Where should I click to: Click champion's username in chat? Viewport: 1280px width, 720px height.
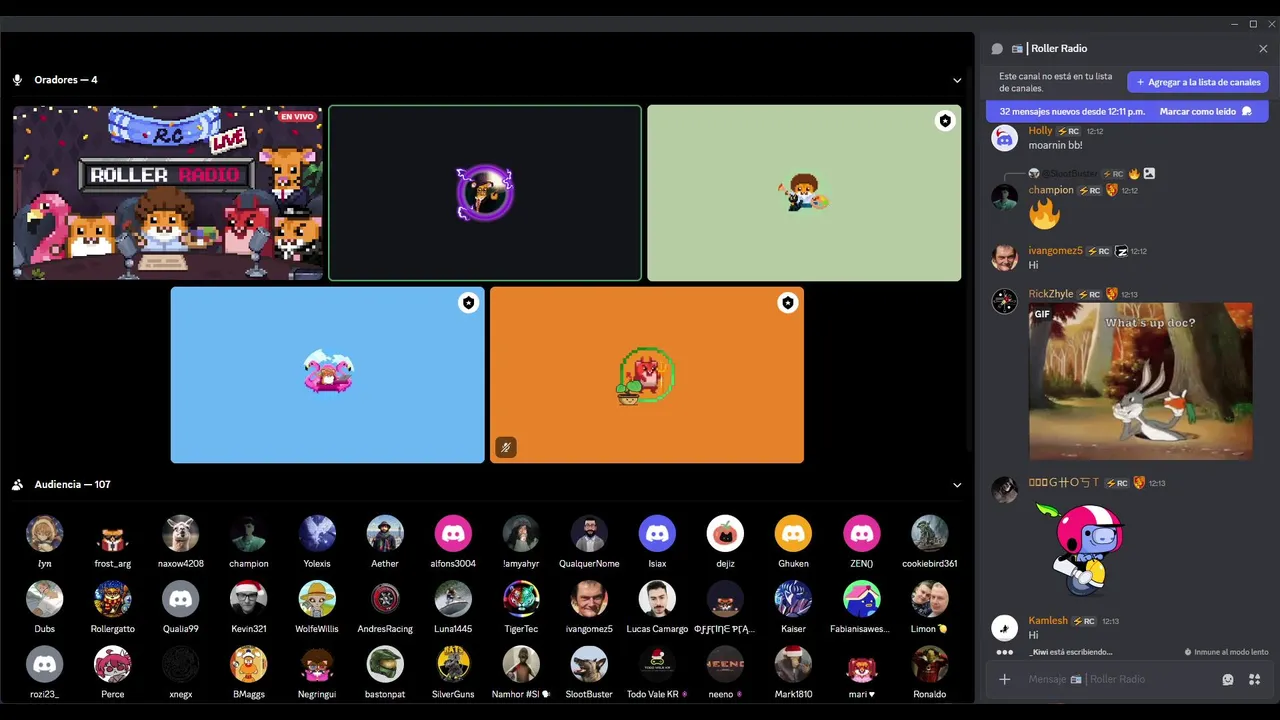coord(1051,190)
